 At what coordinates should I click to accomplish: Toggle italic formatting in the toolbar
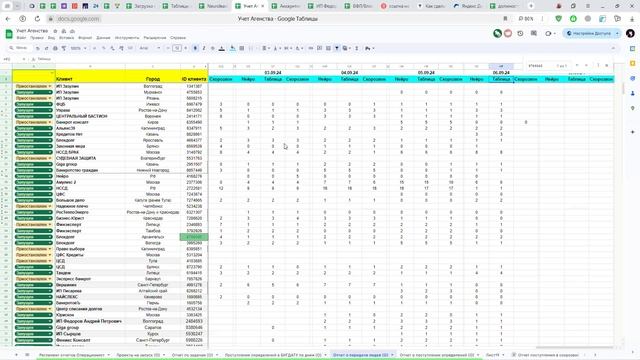pyautogui.click(x=204, y=48)
